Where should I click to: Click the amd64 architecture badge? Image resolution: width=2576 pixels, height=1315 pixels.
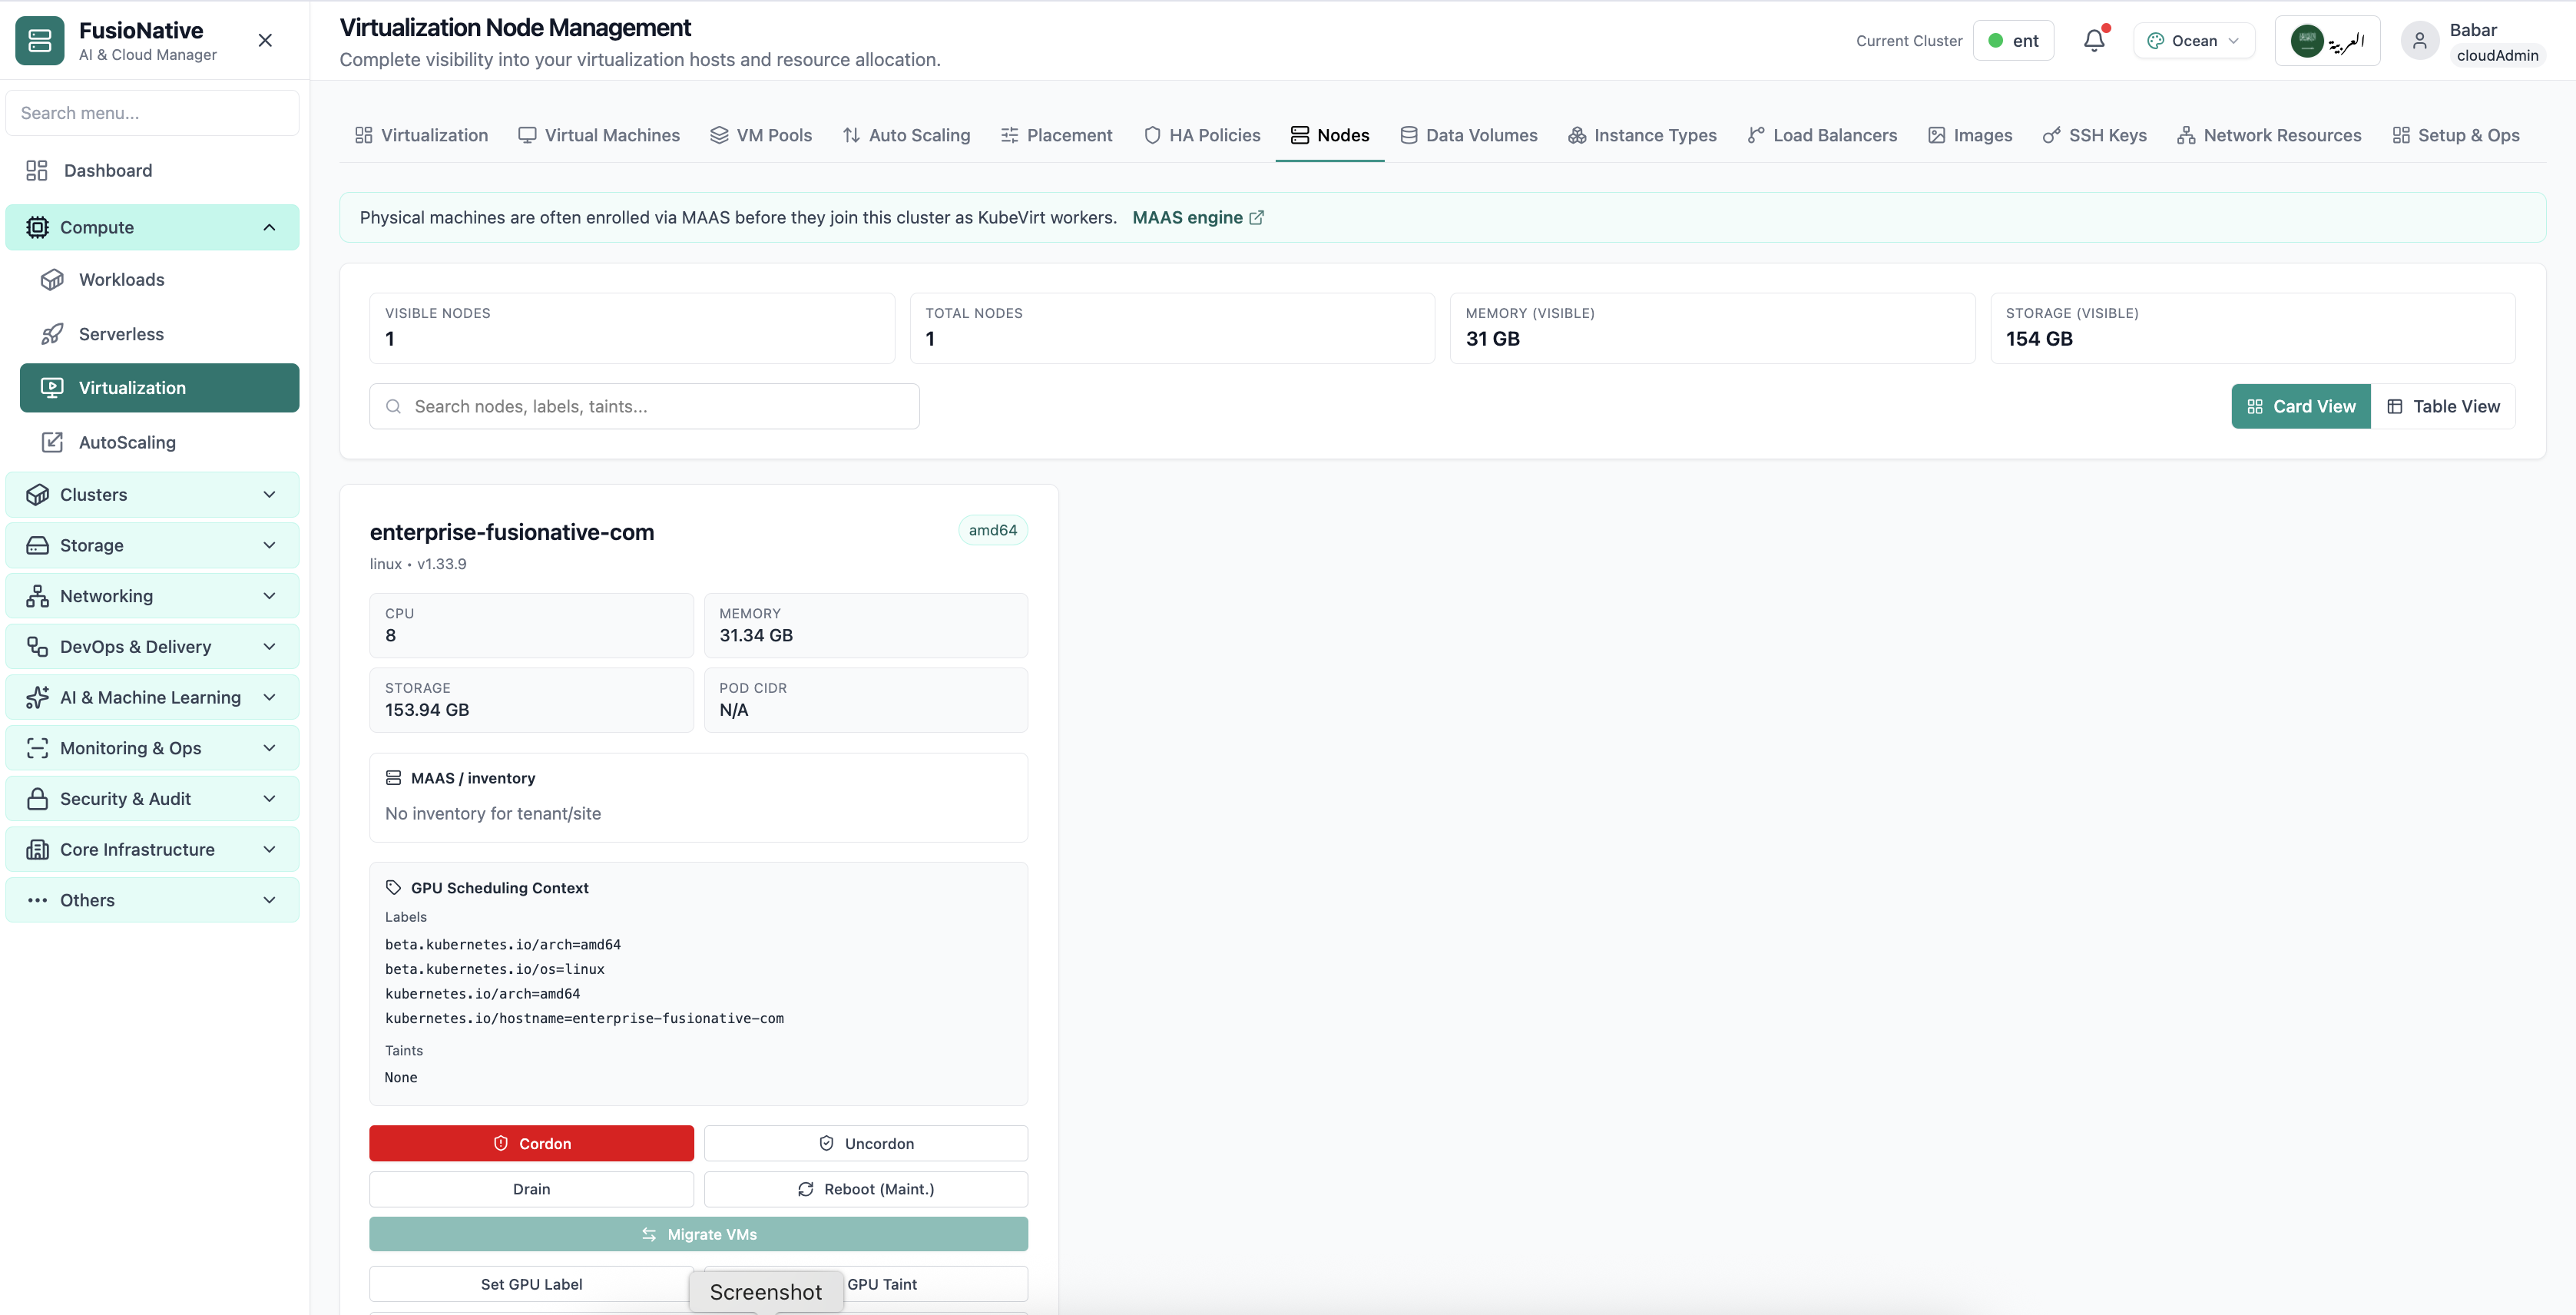tap(992, 530)
